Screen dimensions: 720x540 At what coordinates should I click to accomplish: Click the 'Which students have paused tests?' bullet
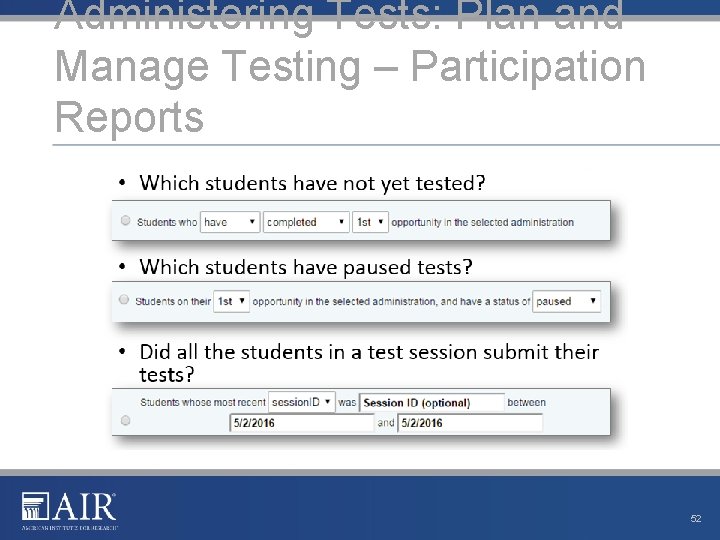(305, 267)
